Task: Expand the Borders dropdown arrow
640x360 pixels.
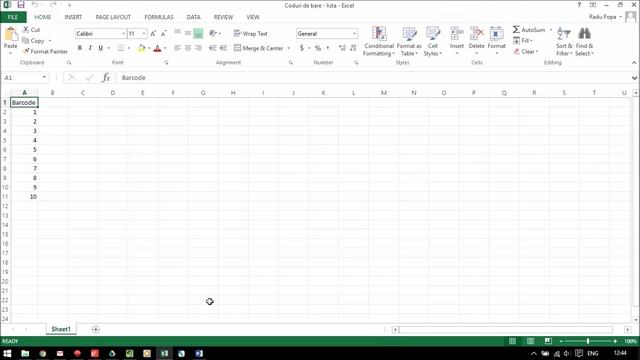Action: coord(129,48)
